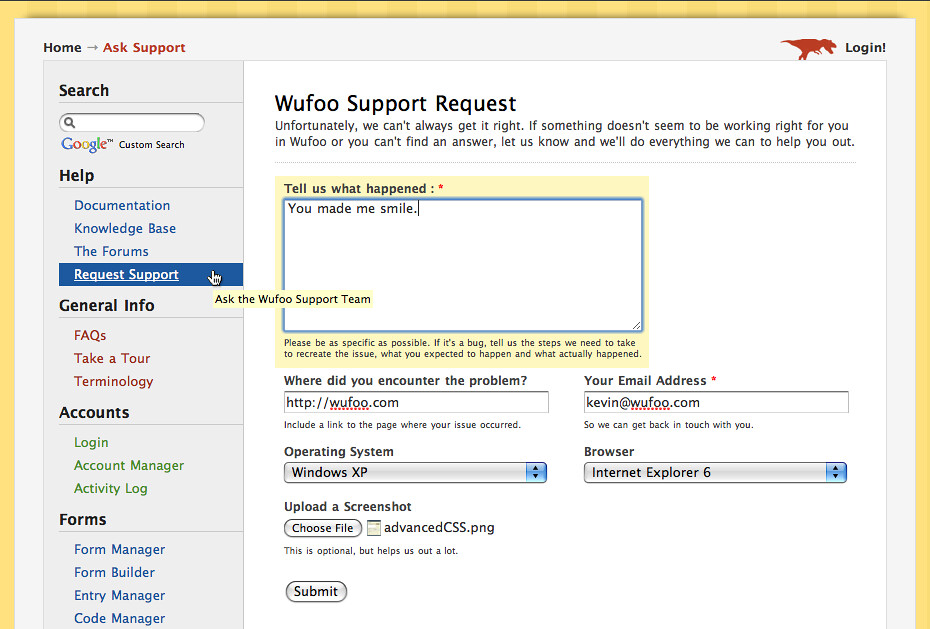Click the Choose File button

click(323, 528)
